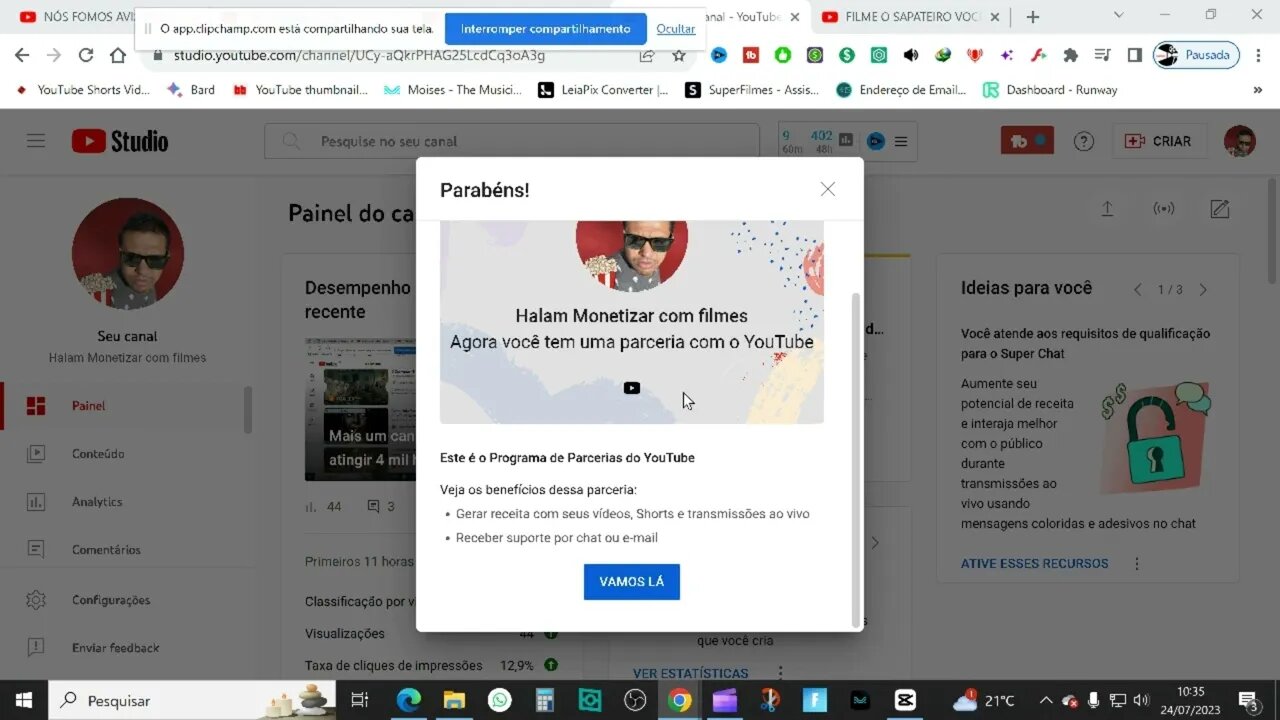Click the browser home icon
This screenshot has height=720, width=1280.
118,55
